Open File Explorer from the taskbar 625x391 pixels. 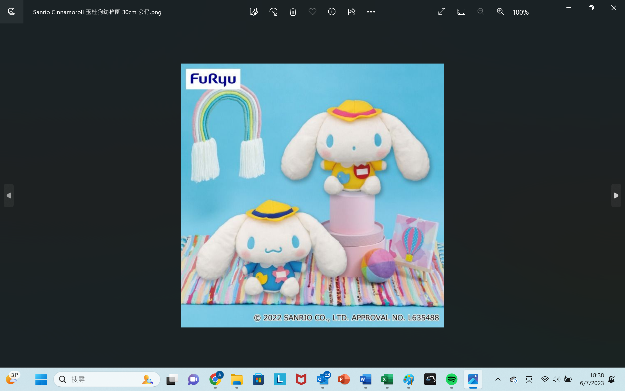237,379
